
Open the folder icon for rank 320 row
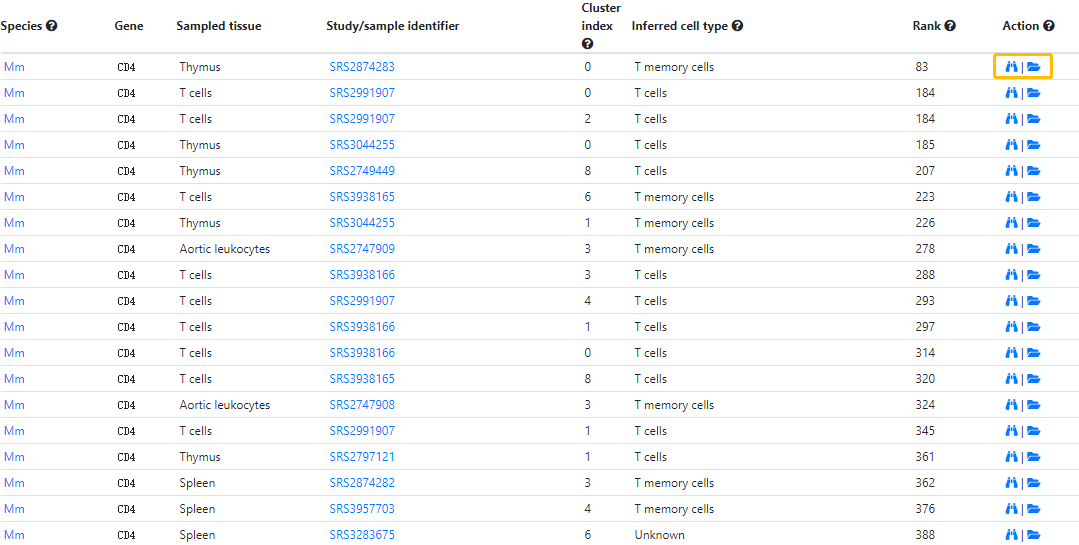[1034, 379]
